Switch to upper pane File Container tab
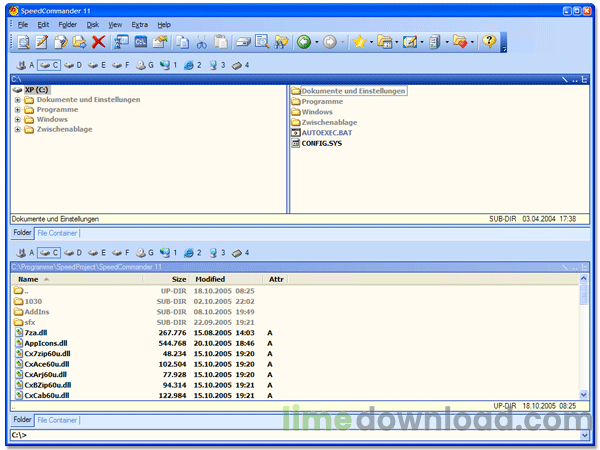The image size is (600, 450). [x=57, y=233]
